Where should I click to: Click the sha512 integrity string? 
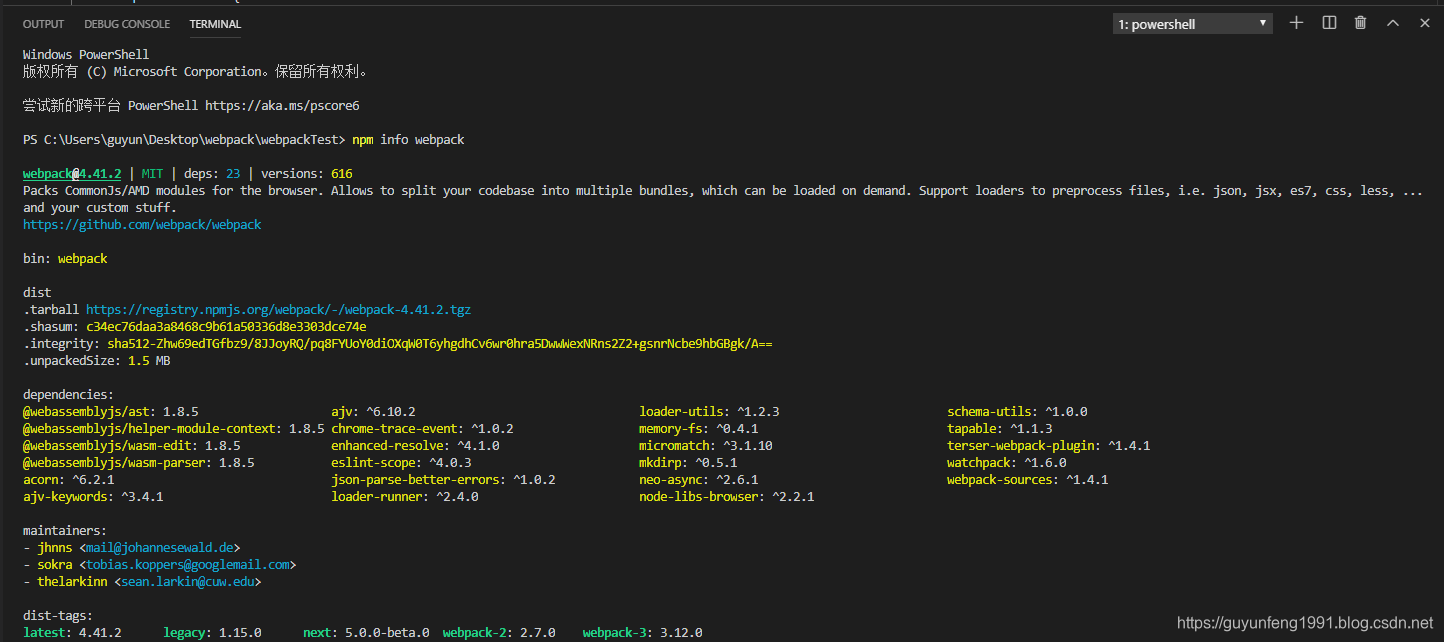[439, 344]
